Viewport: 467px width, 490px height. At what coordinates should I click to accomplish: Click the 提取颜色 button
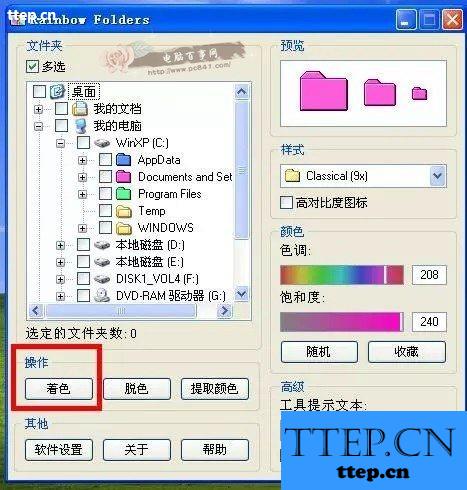215,388
